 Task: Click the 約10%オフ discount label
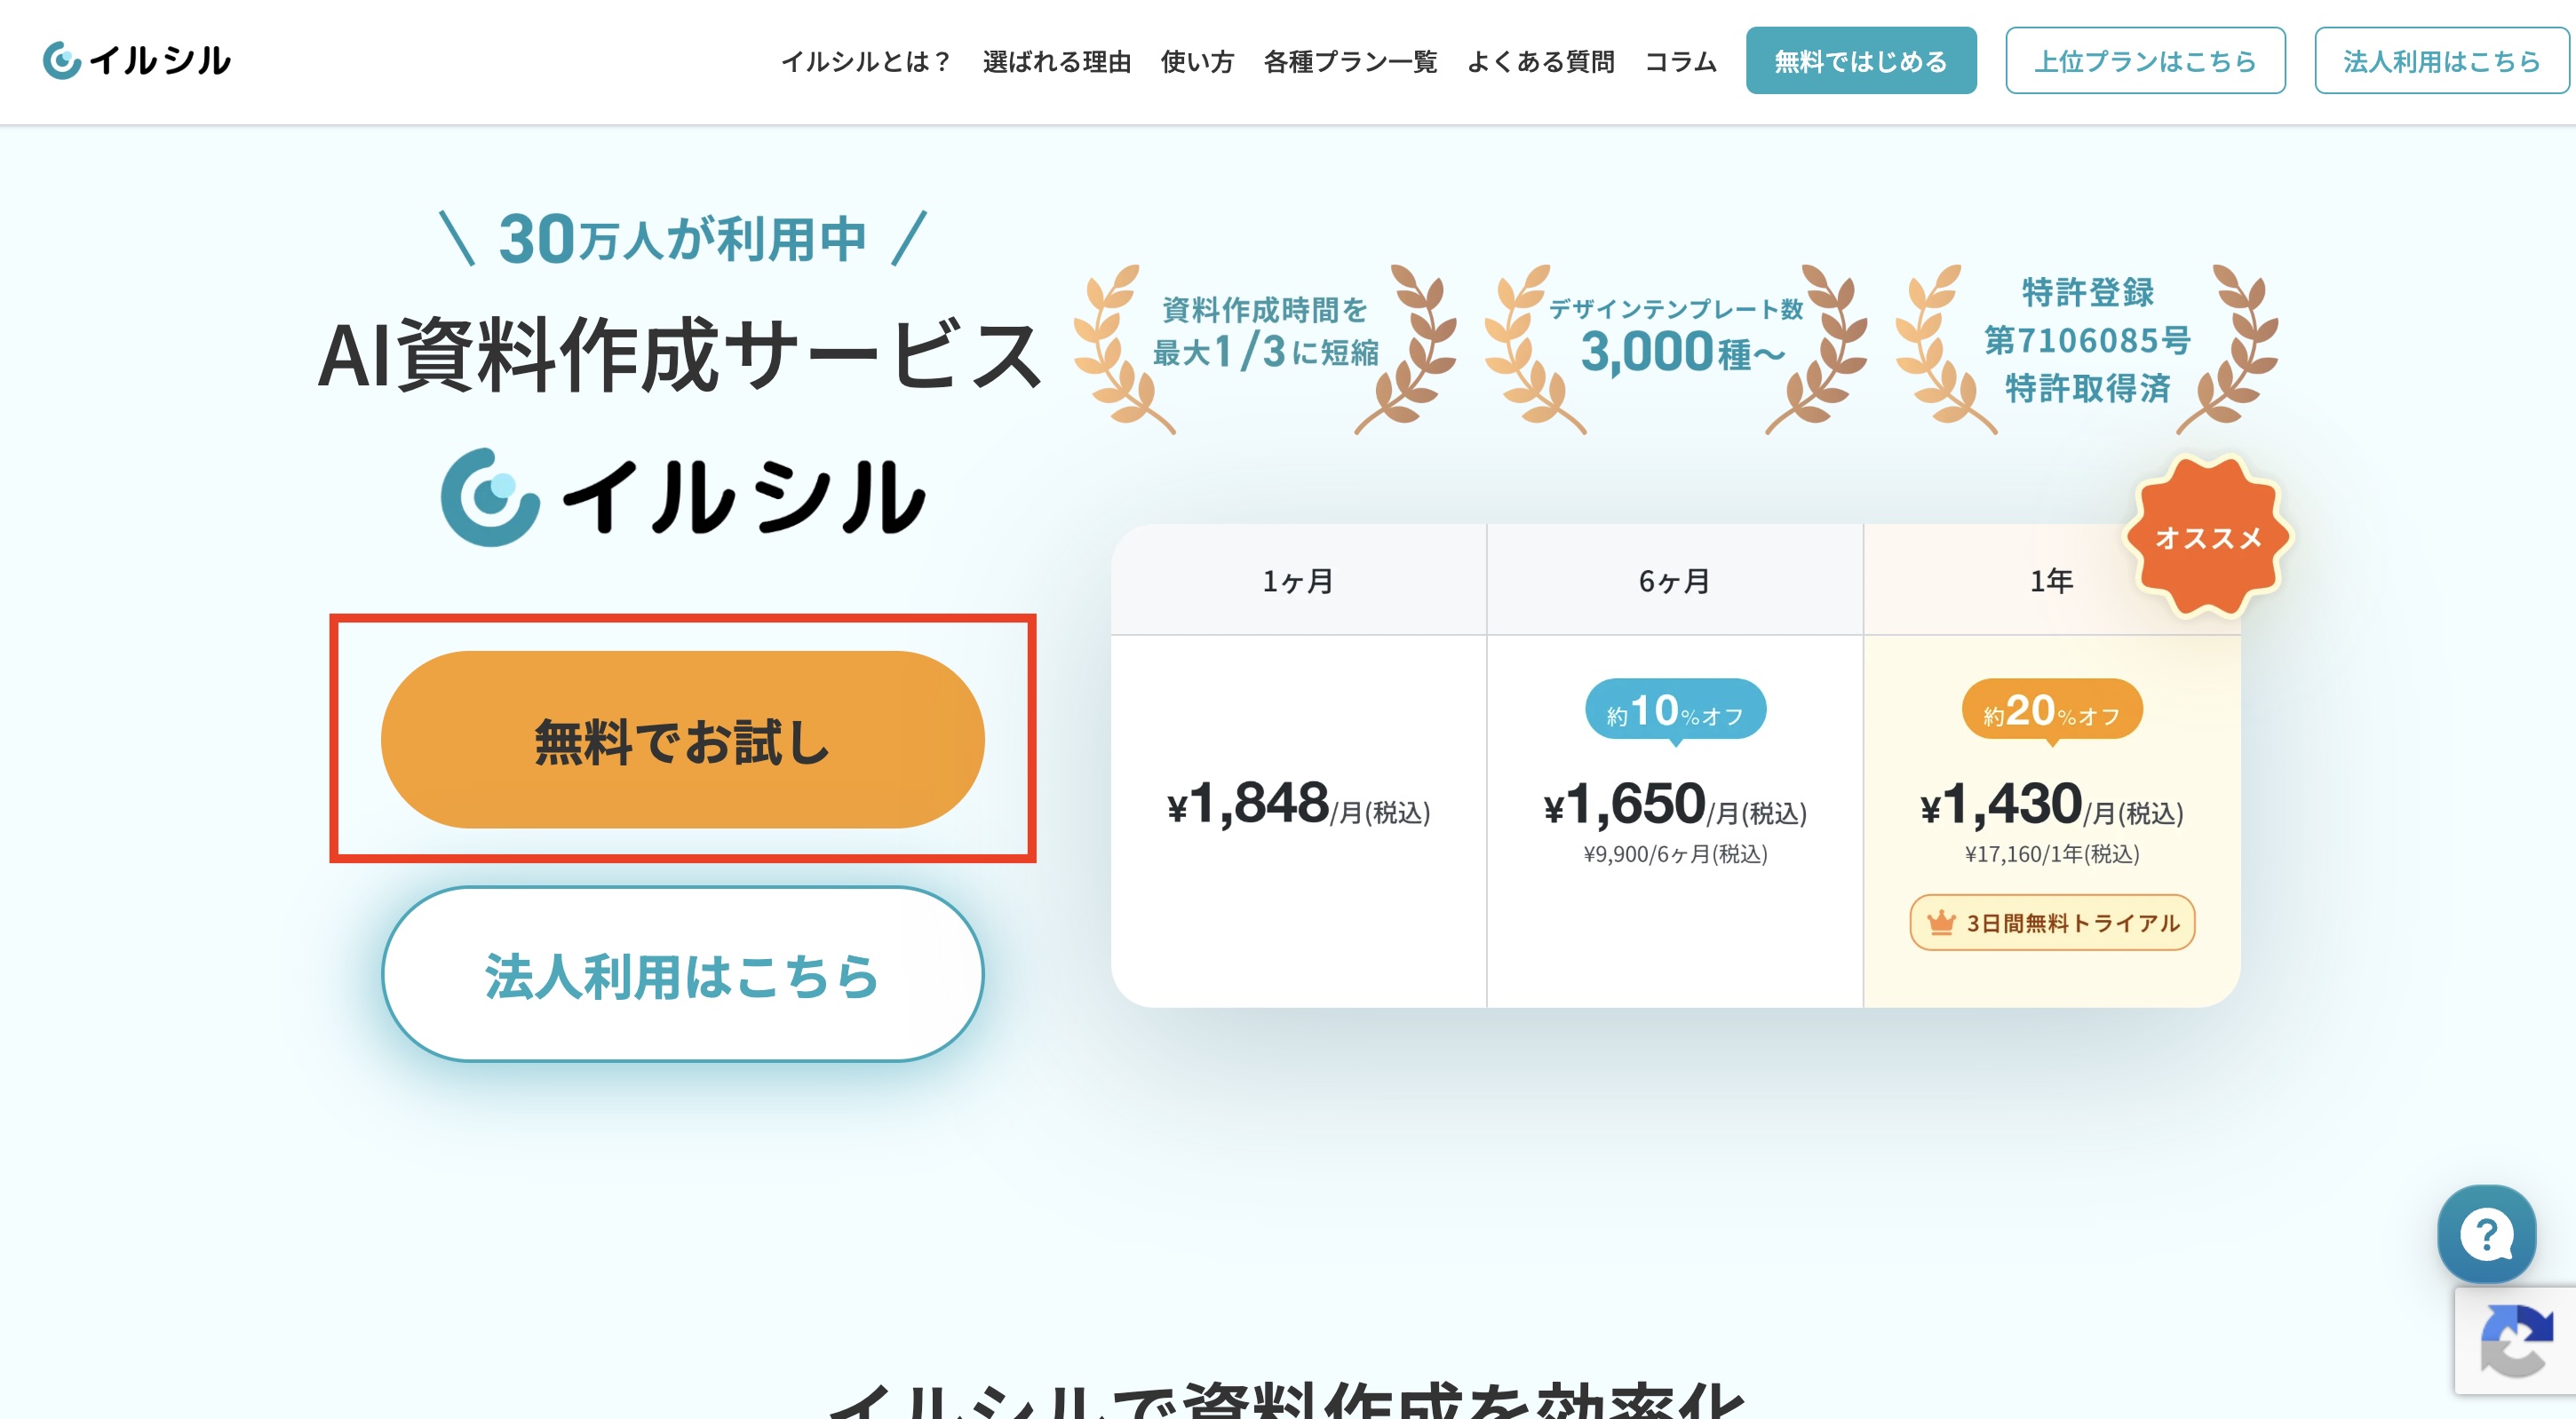(x=1675, y=711)
